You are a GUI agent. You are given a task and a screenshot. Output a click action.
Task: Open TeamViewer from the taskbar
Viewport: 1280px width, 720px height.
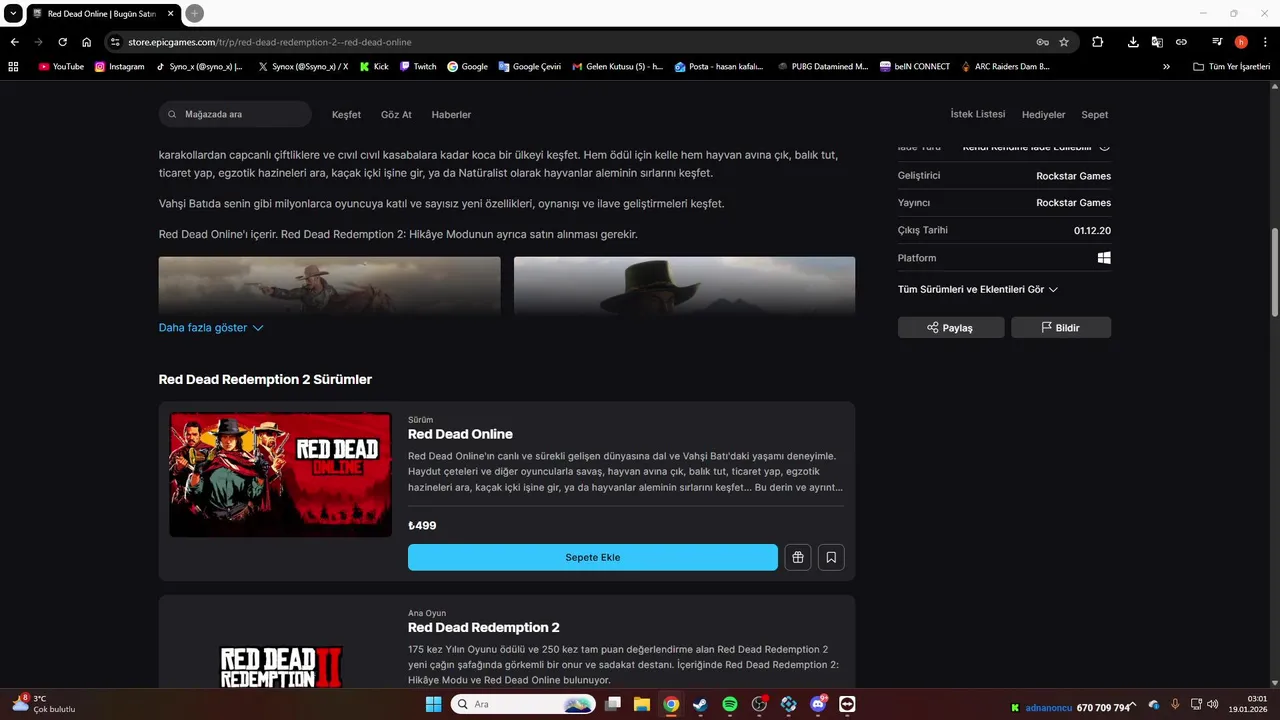tap(848, 704)
